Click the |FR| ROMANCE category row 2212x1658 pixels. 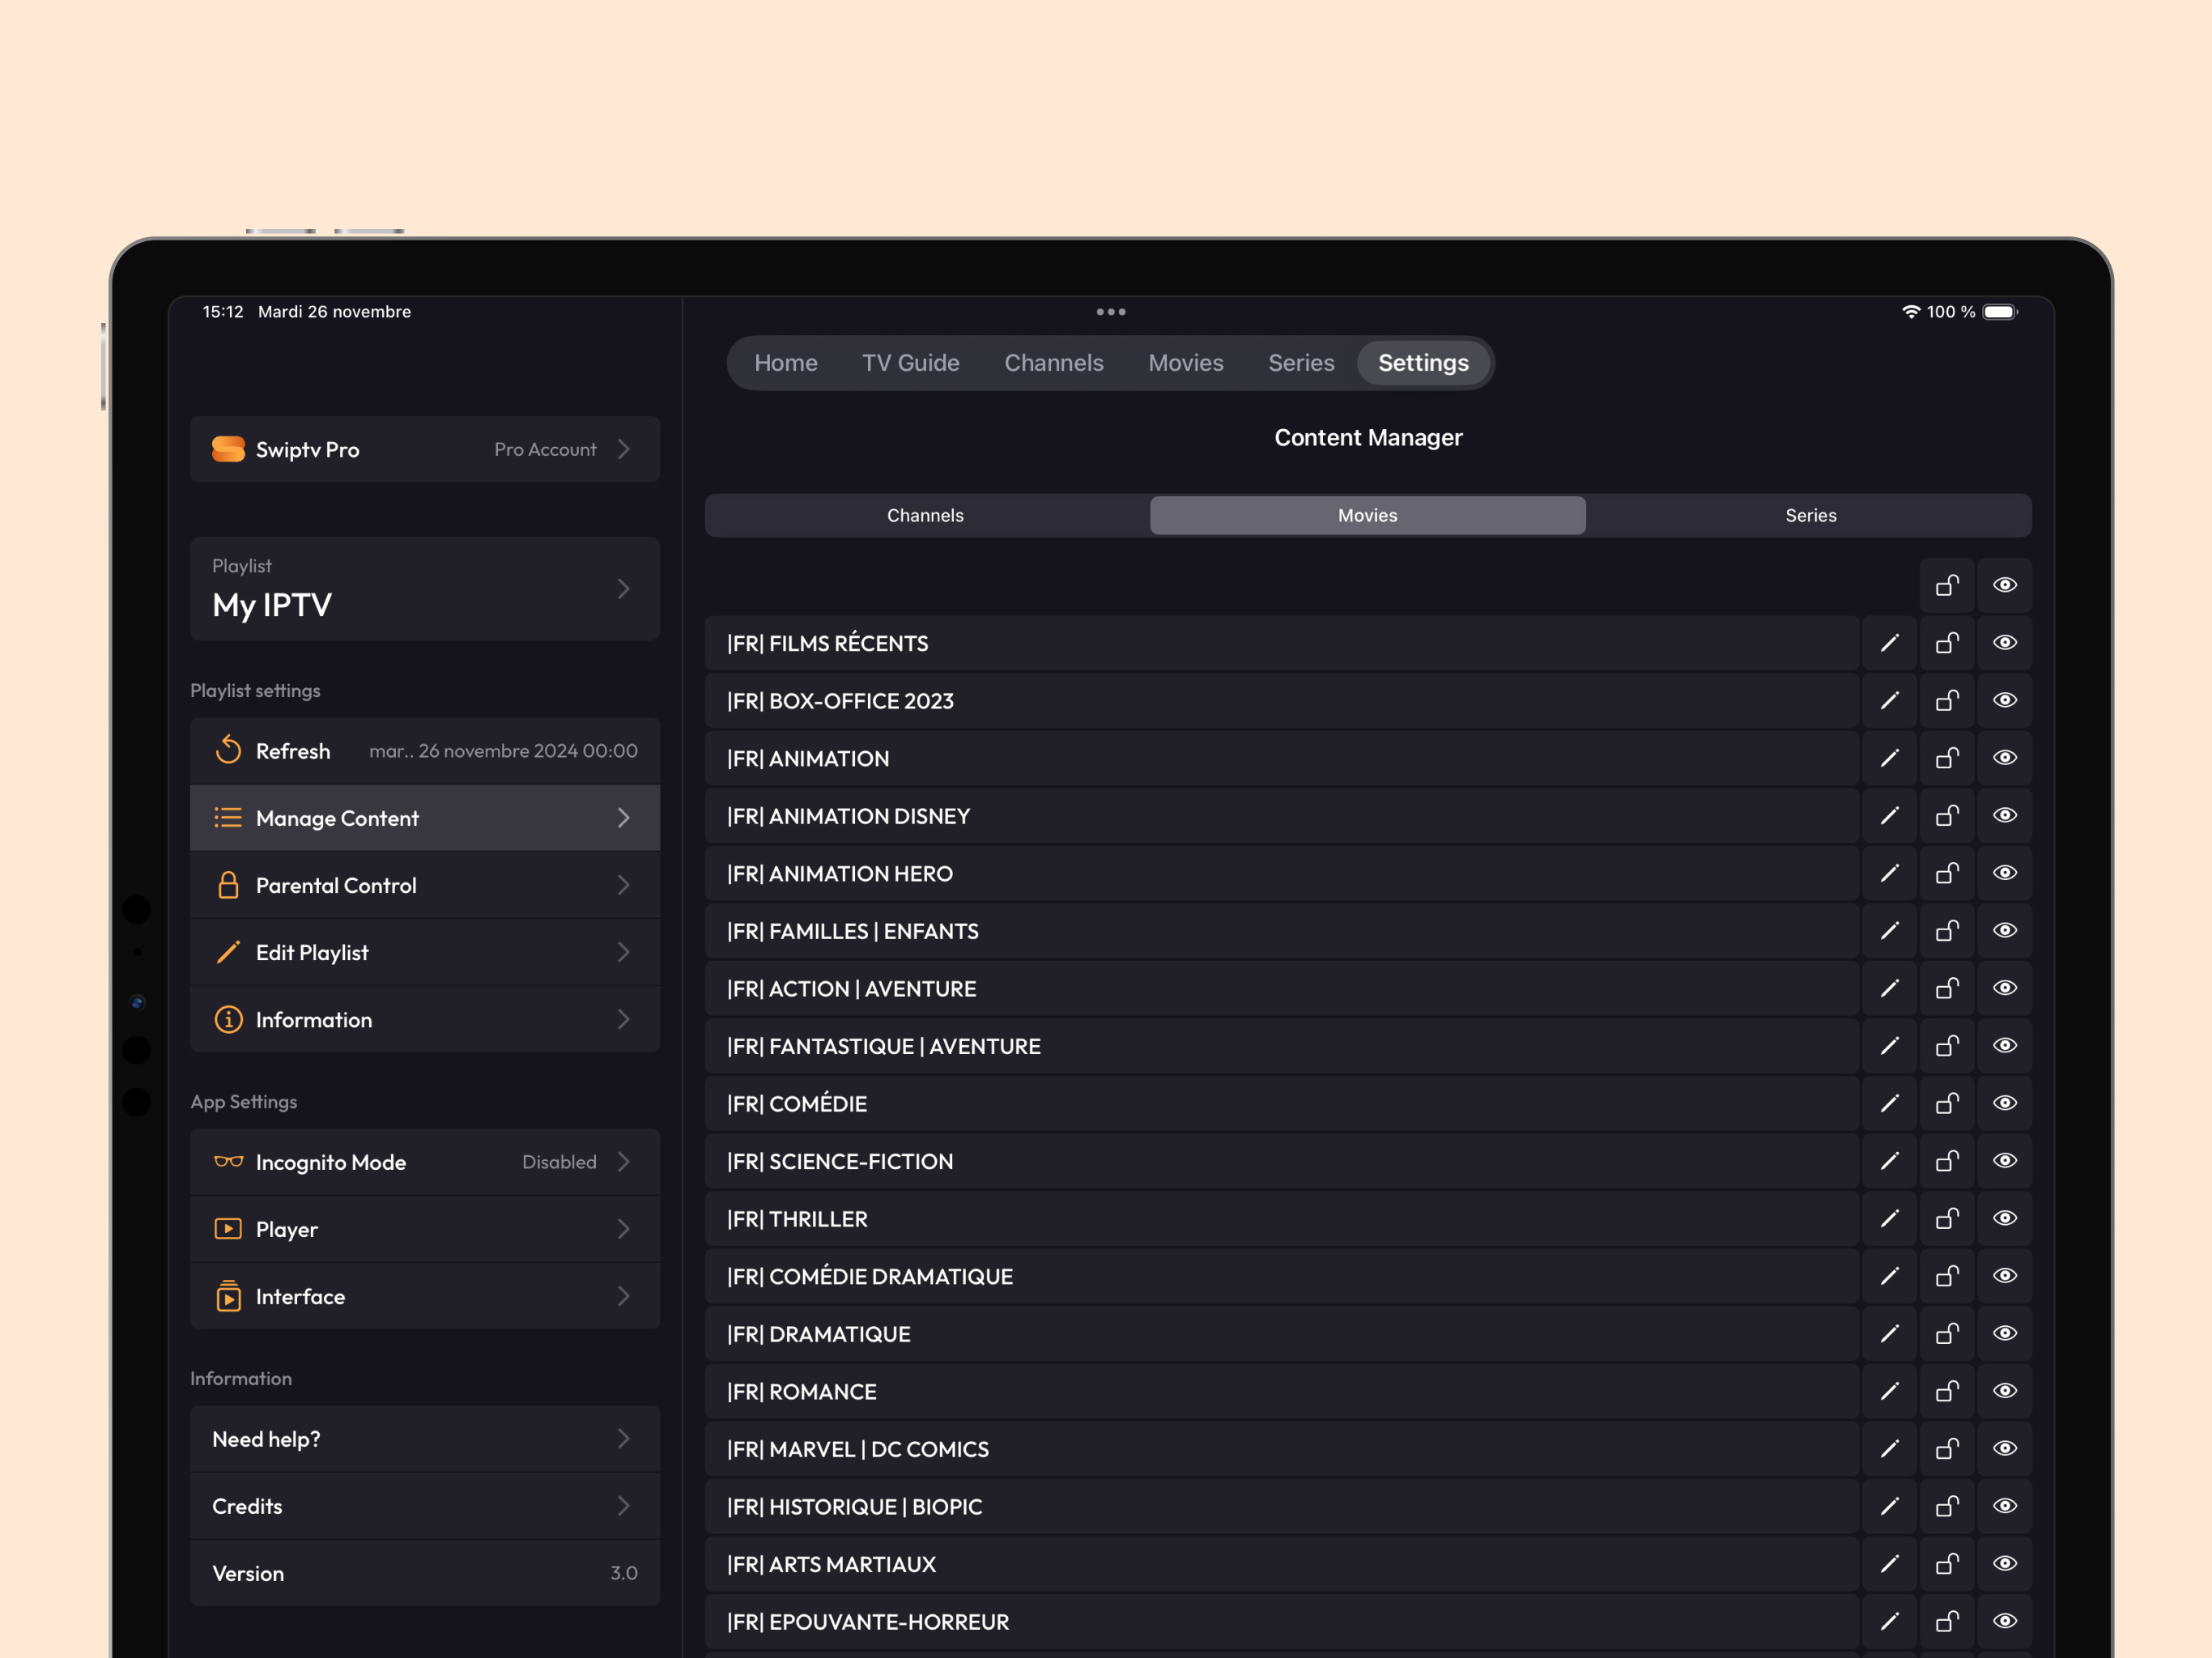(x=1280, y=1391)
